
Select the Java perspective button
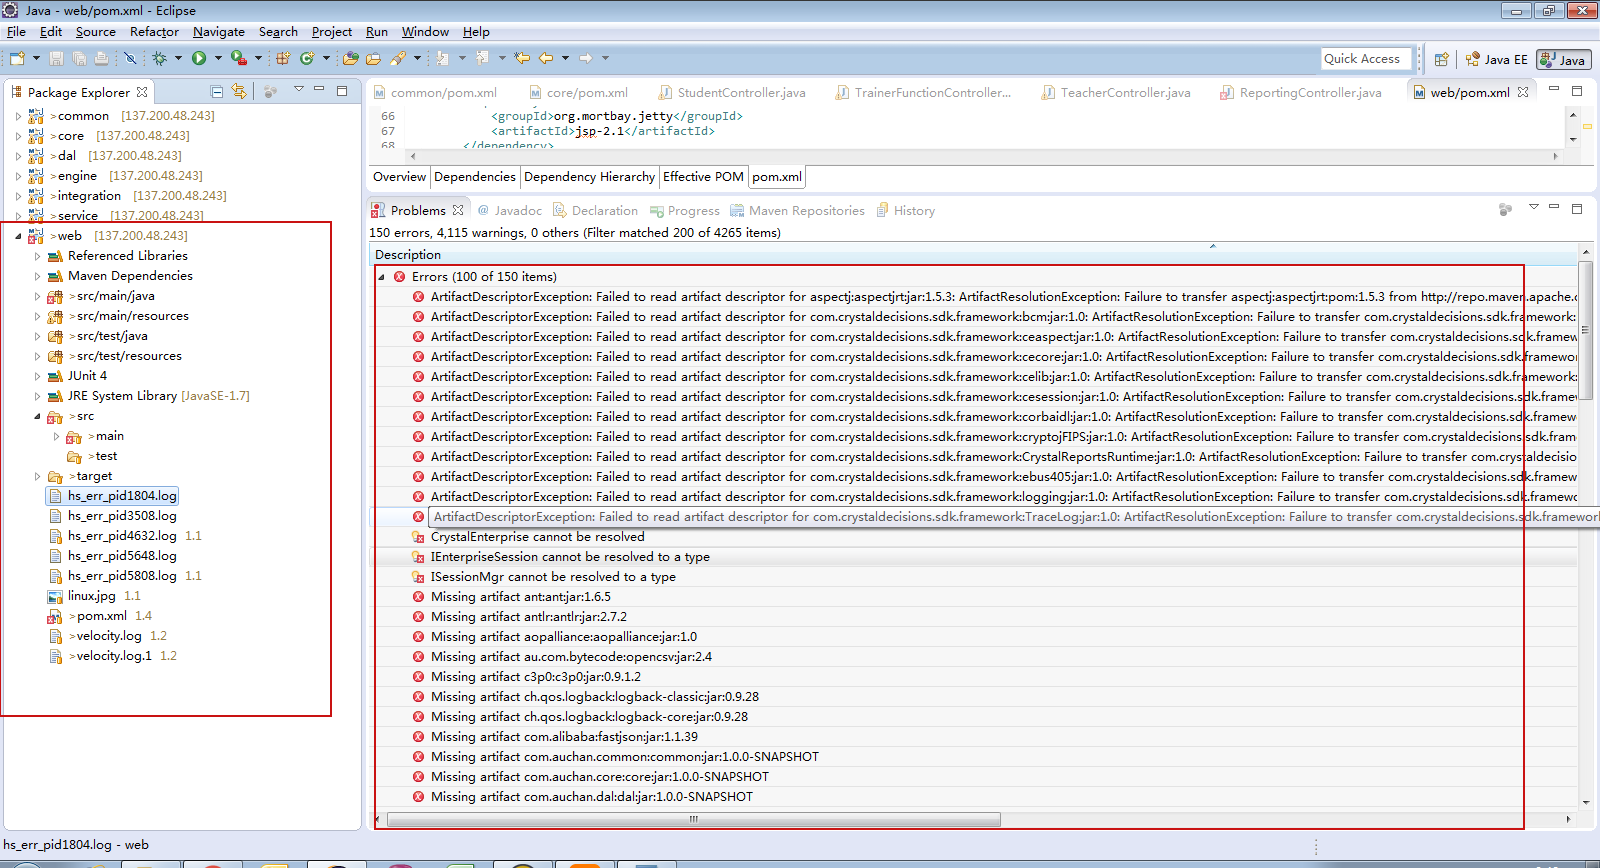tap(1563, 60)
